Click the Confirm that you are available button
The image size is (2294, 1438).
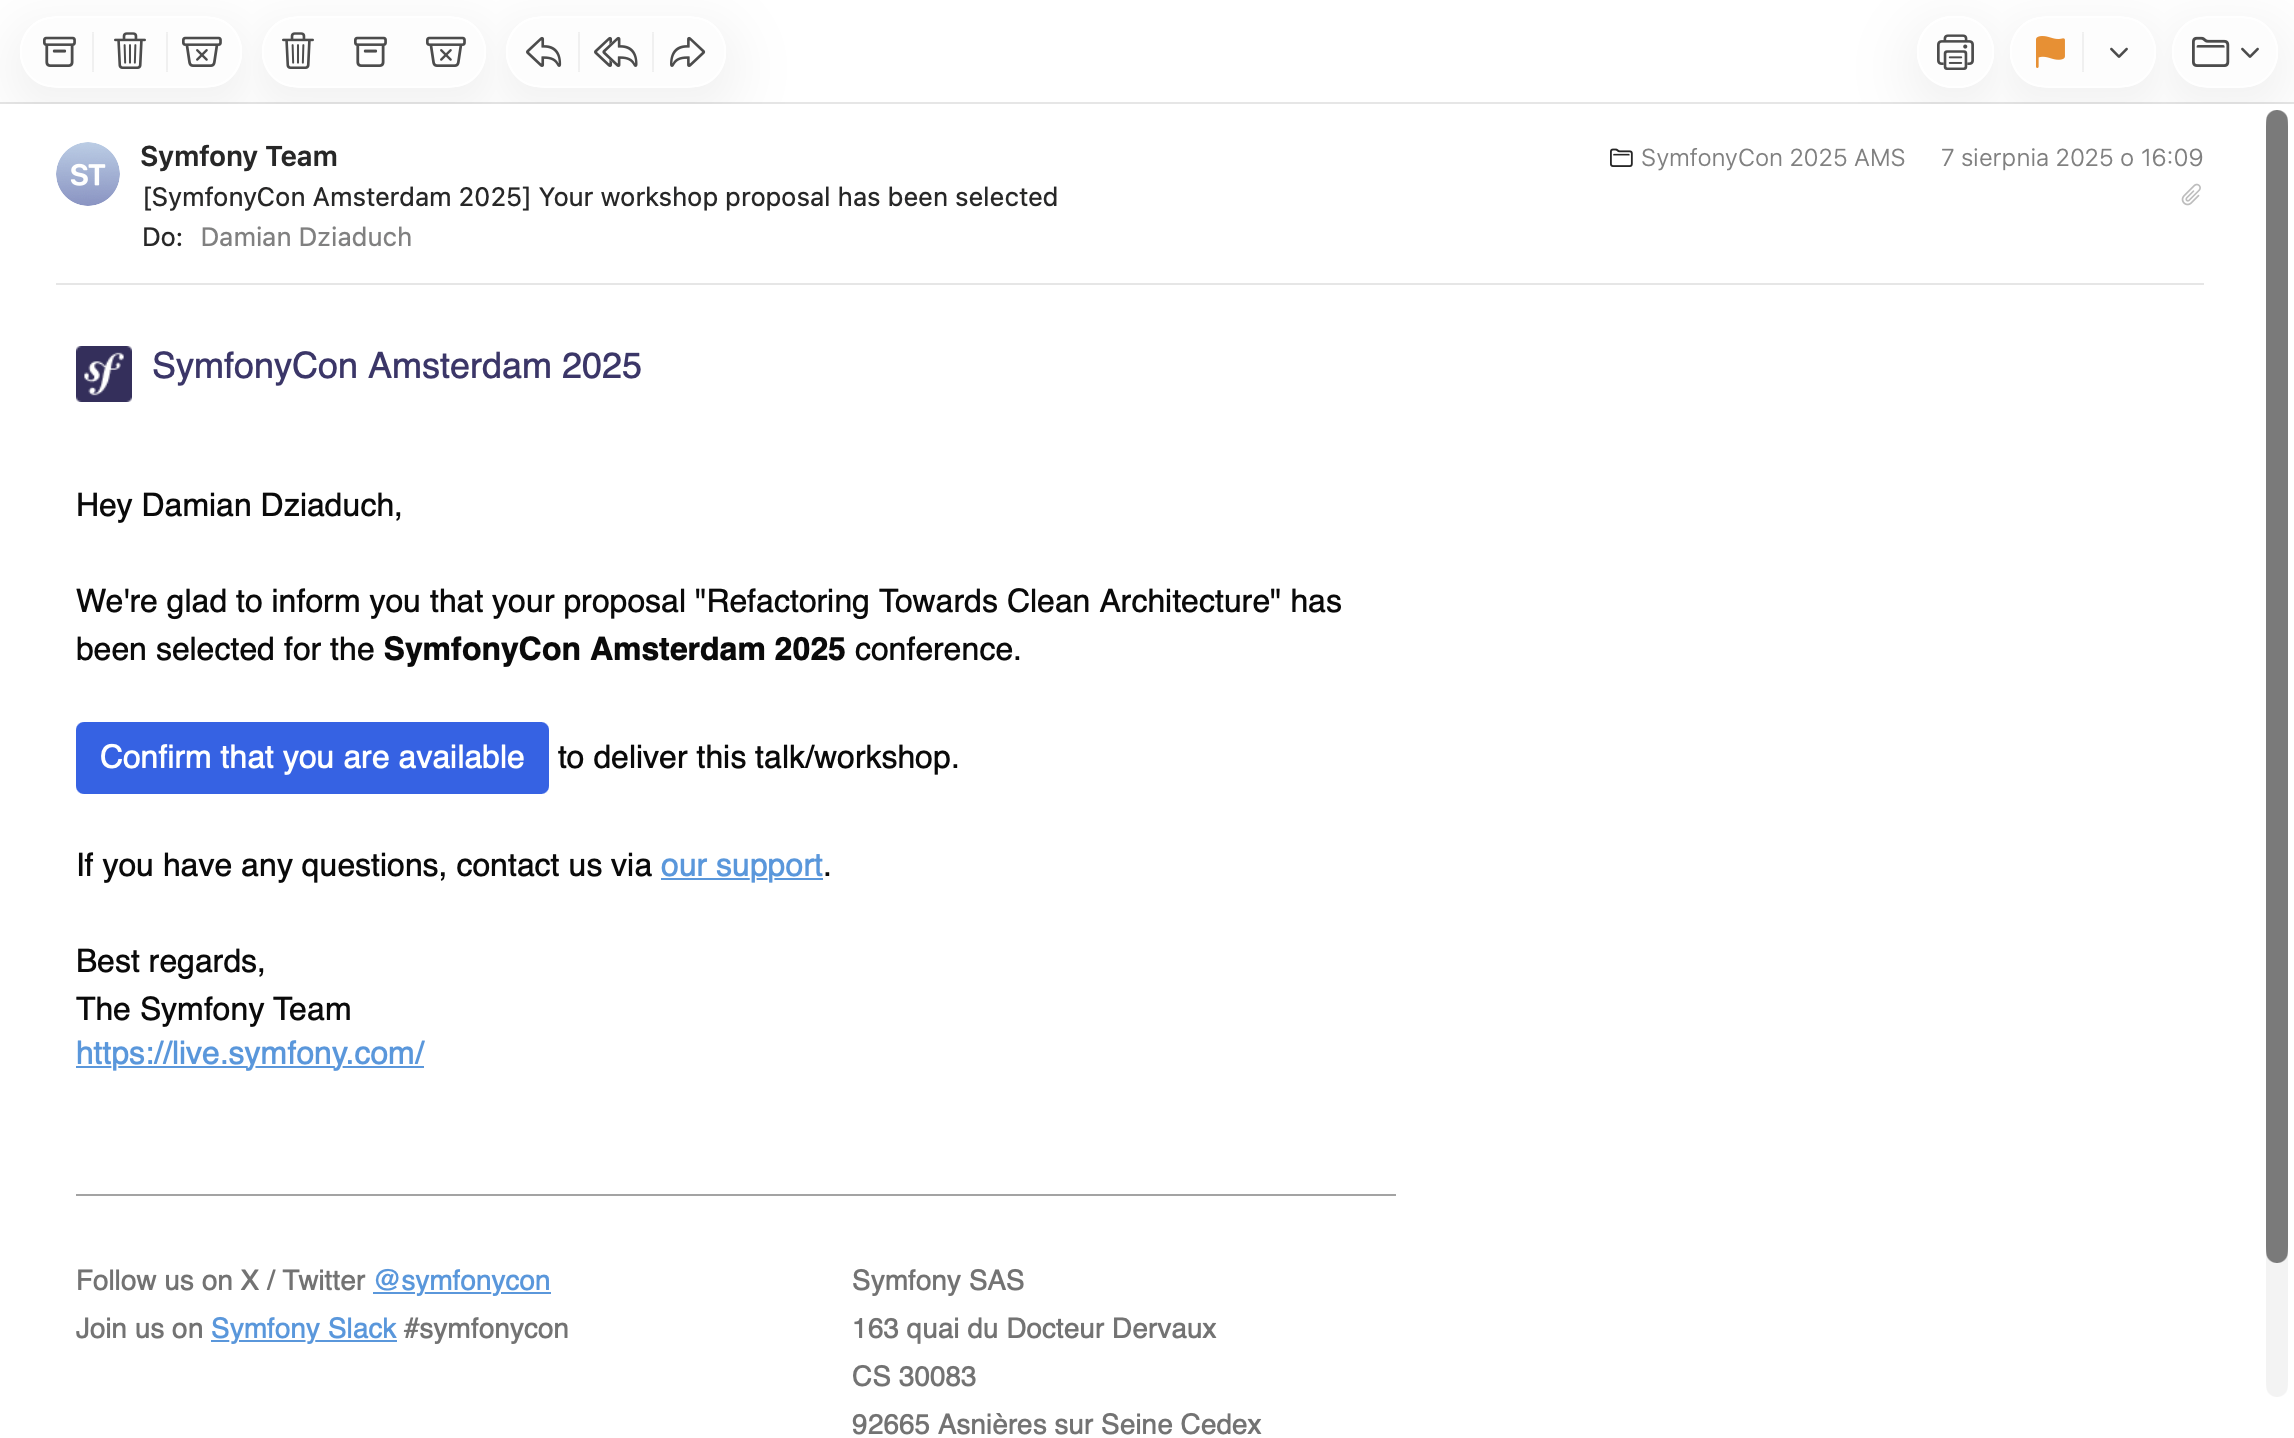(x=312, y=758)
